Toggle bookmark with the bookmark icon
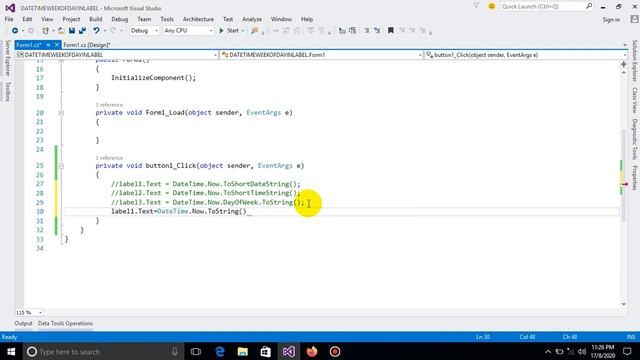 [391, 31]
